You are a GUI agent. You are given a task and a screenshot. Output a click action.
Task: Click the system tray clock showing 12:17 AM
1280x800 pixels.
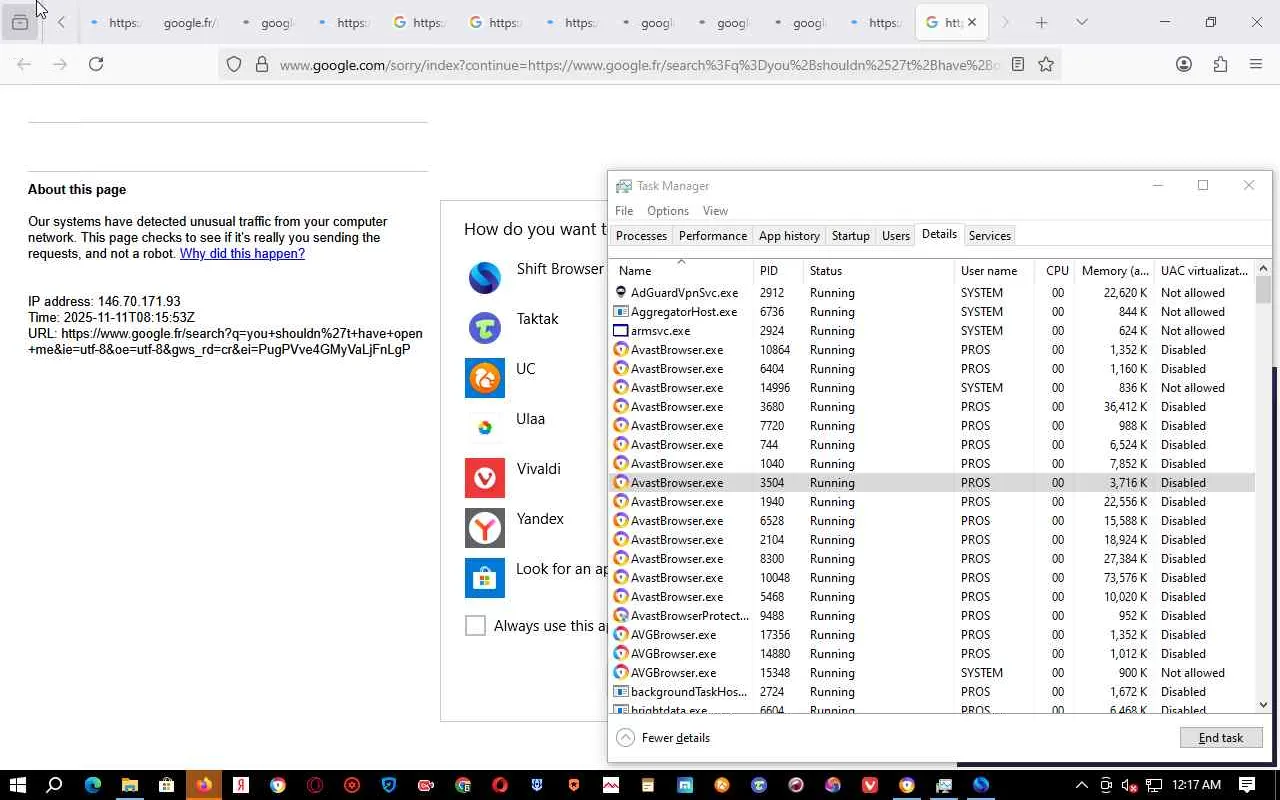pos(1196,785)
